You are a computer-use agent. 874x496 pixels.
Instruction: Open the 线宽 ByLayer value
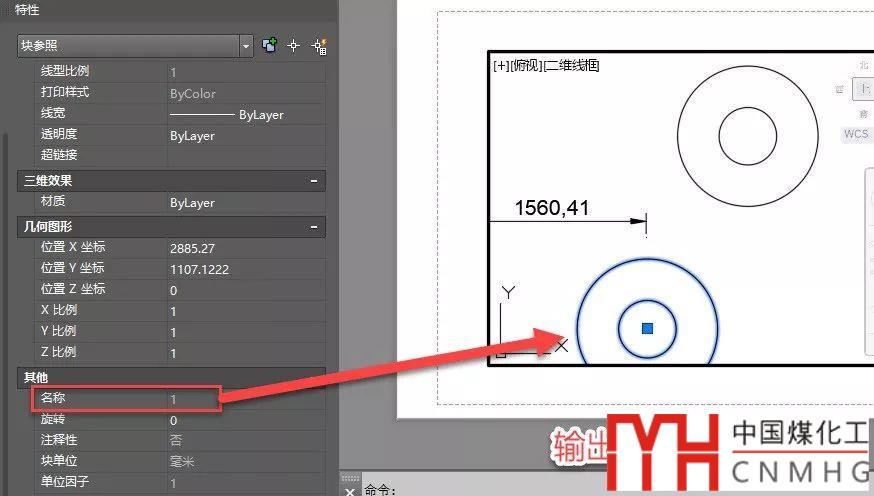246,115
